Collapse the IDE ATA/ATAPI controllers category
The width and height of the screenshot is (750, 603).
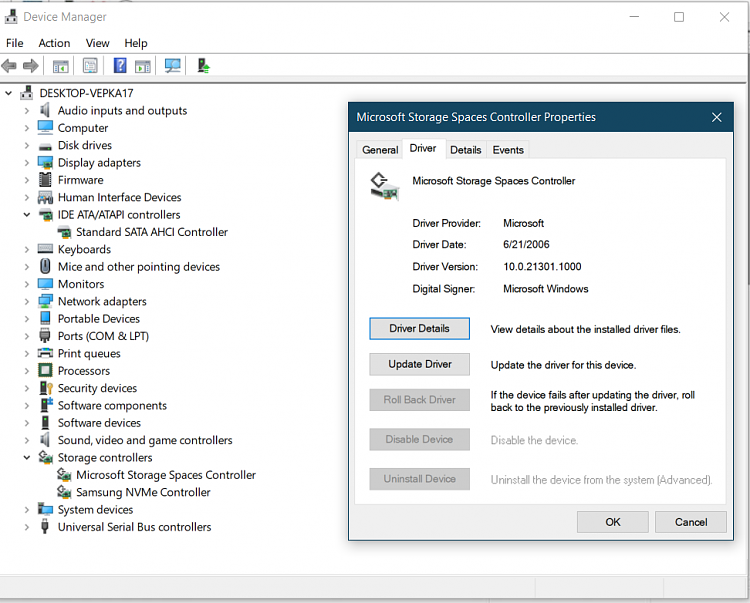pyautogui.click(x=27, y=215)
